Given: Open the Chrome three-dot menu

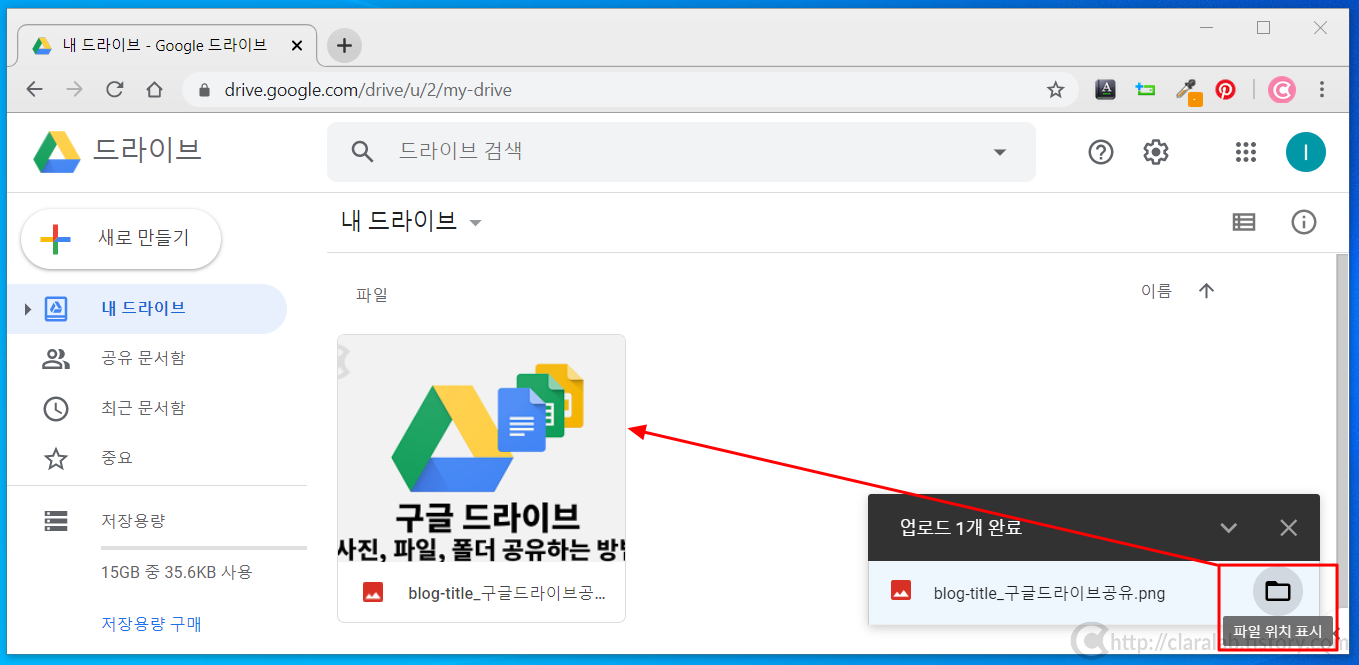Looking at the screenshot, I should pos(1322,90).
